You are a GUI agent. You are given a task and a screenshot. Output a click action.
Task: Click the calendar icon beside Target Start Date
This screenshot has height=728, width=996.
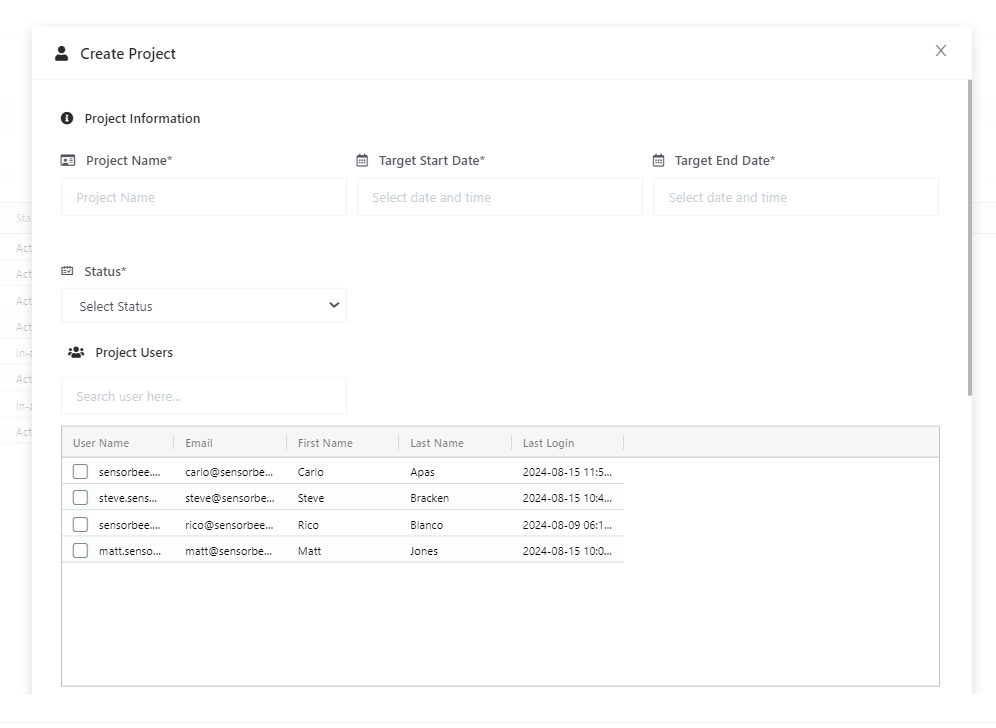pyautogui.click(x=362, y=161)
